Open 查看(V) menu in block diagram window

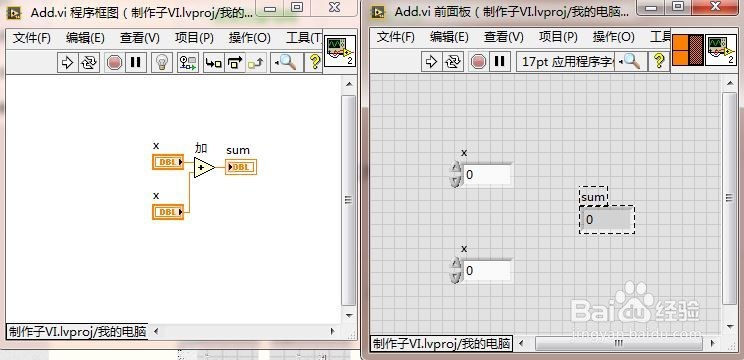click(140, 38)
